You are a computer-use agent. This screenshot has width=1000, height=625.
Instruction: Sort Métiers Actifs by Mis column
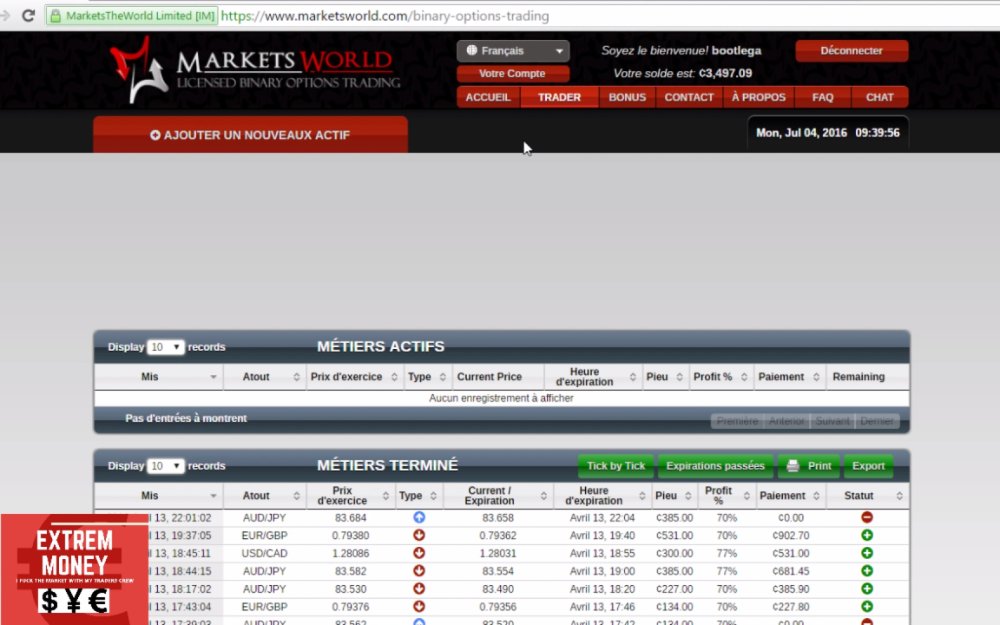click(x=159, y=377)
